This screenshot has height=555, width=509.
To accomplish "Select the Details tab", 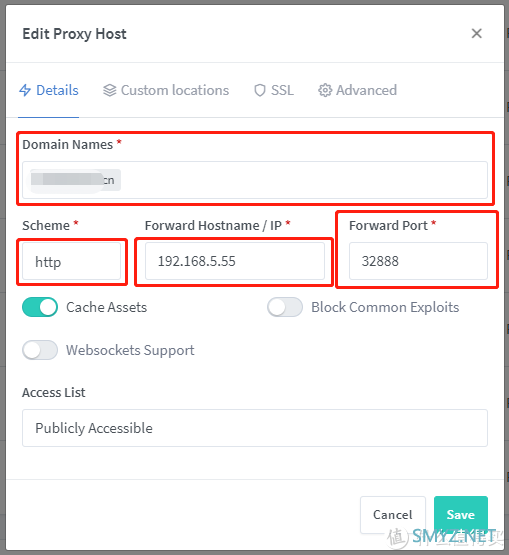I will [48, 90].
